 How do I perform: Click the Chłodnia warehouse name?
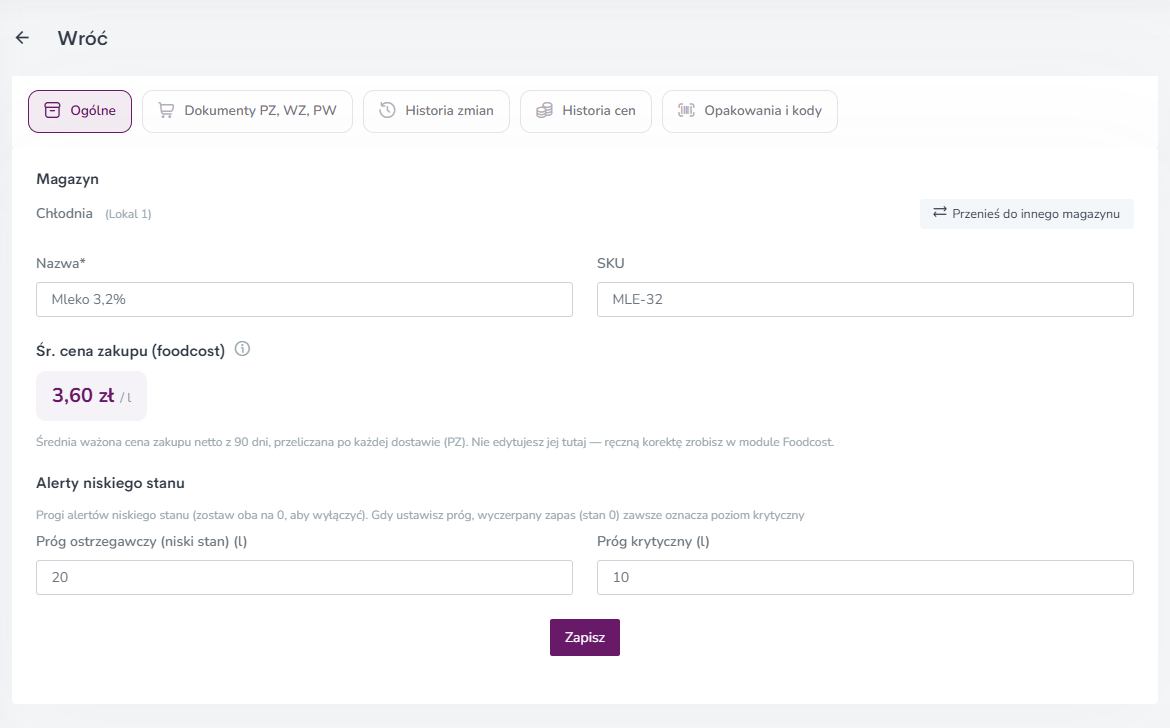click(x=64, y=213)
